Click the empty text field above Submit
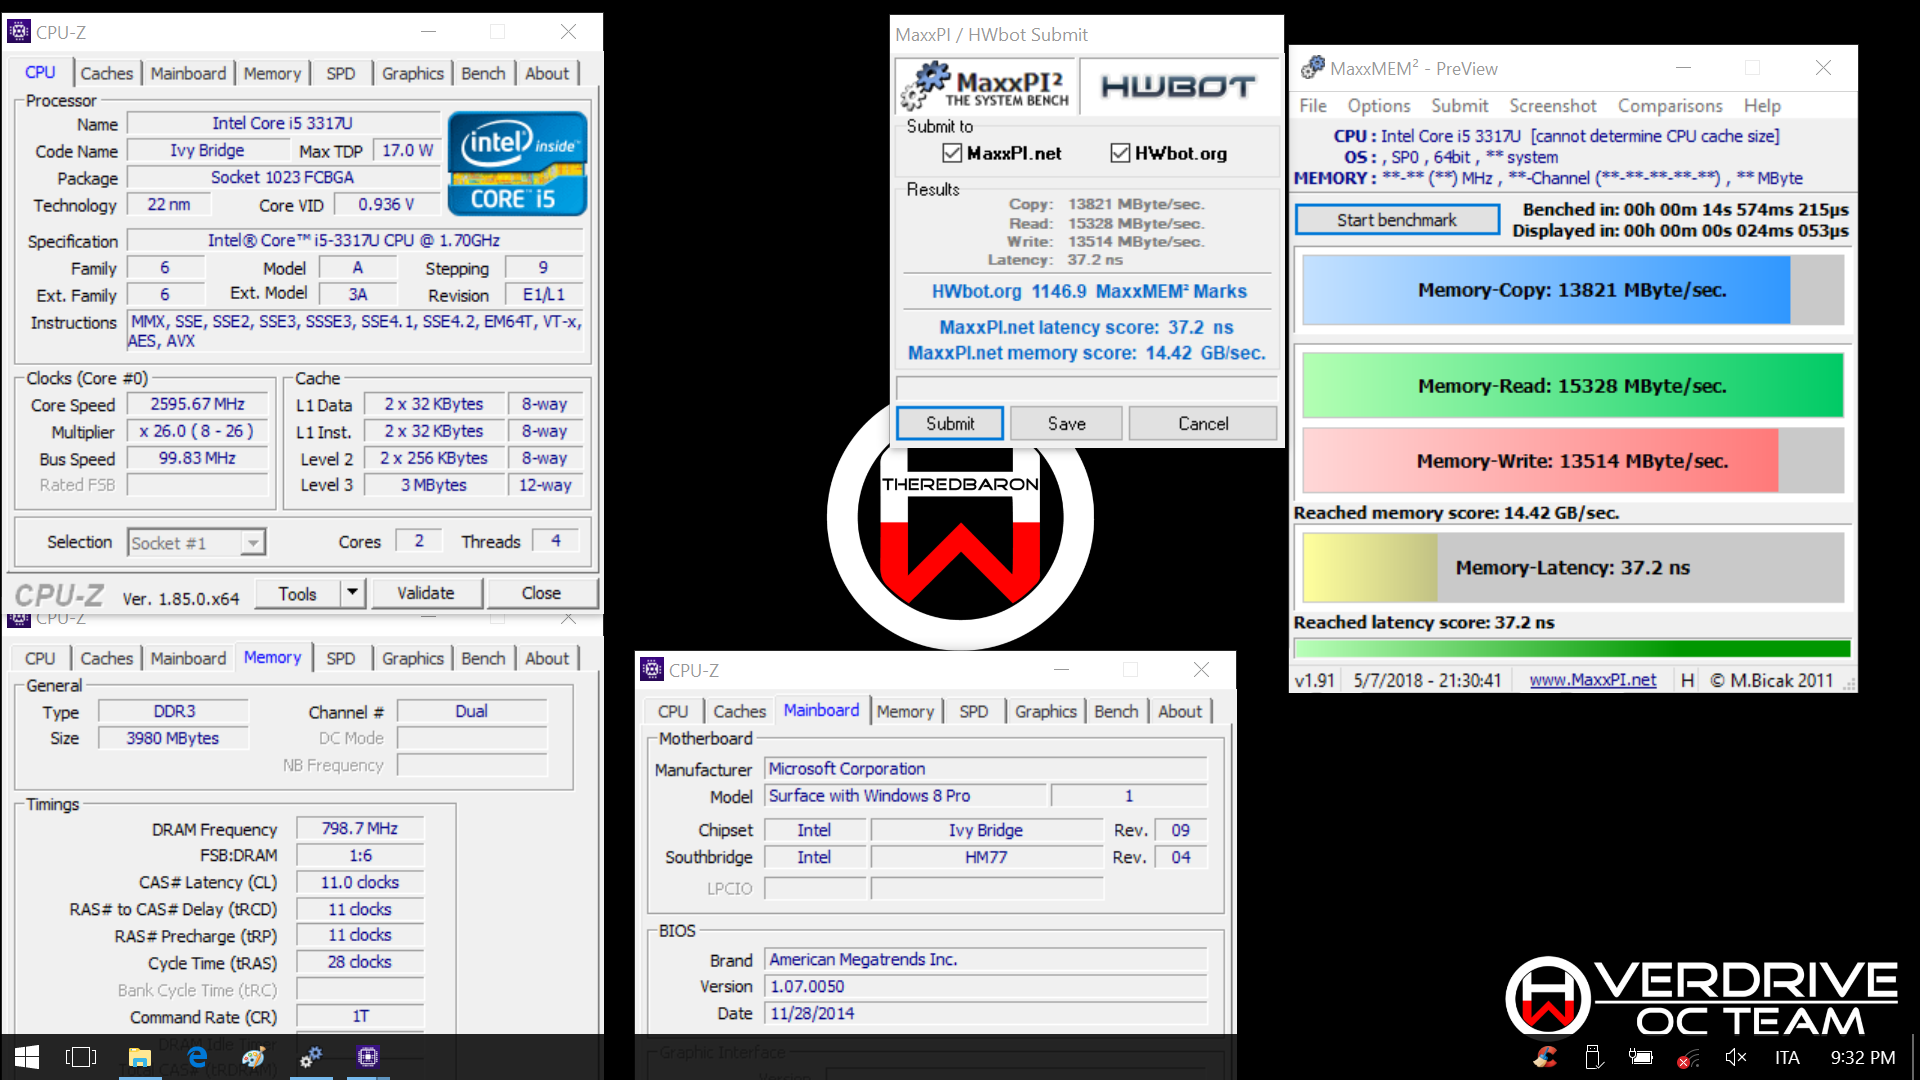Screen dimensions: 1920x1080 coord(1086,388)
